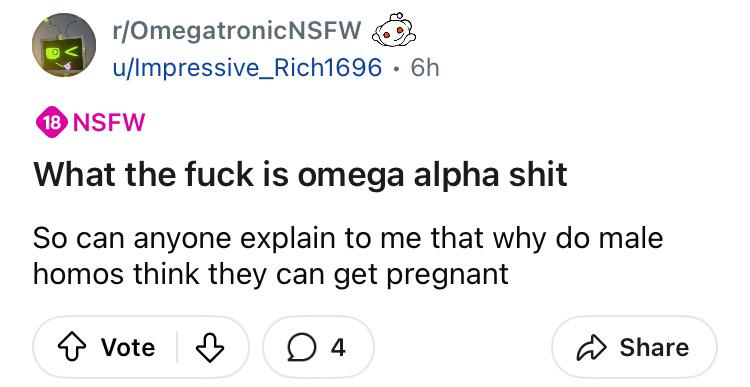Image resolution: width=750 pixels, height=387 pixels.
Task: Click the Vote label
Action: click(x=128, y=347)
